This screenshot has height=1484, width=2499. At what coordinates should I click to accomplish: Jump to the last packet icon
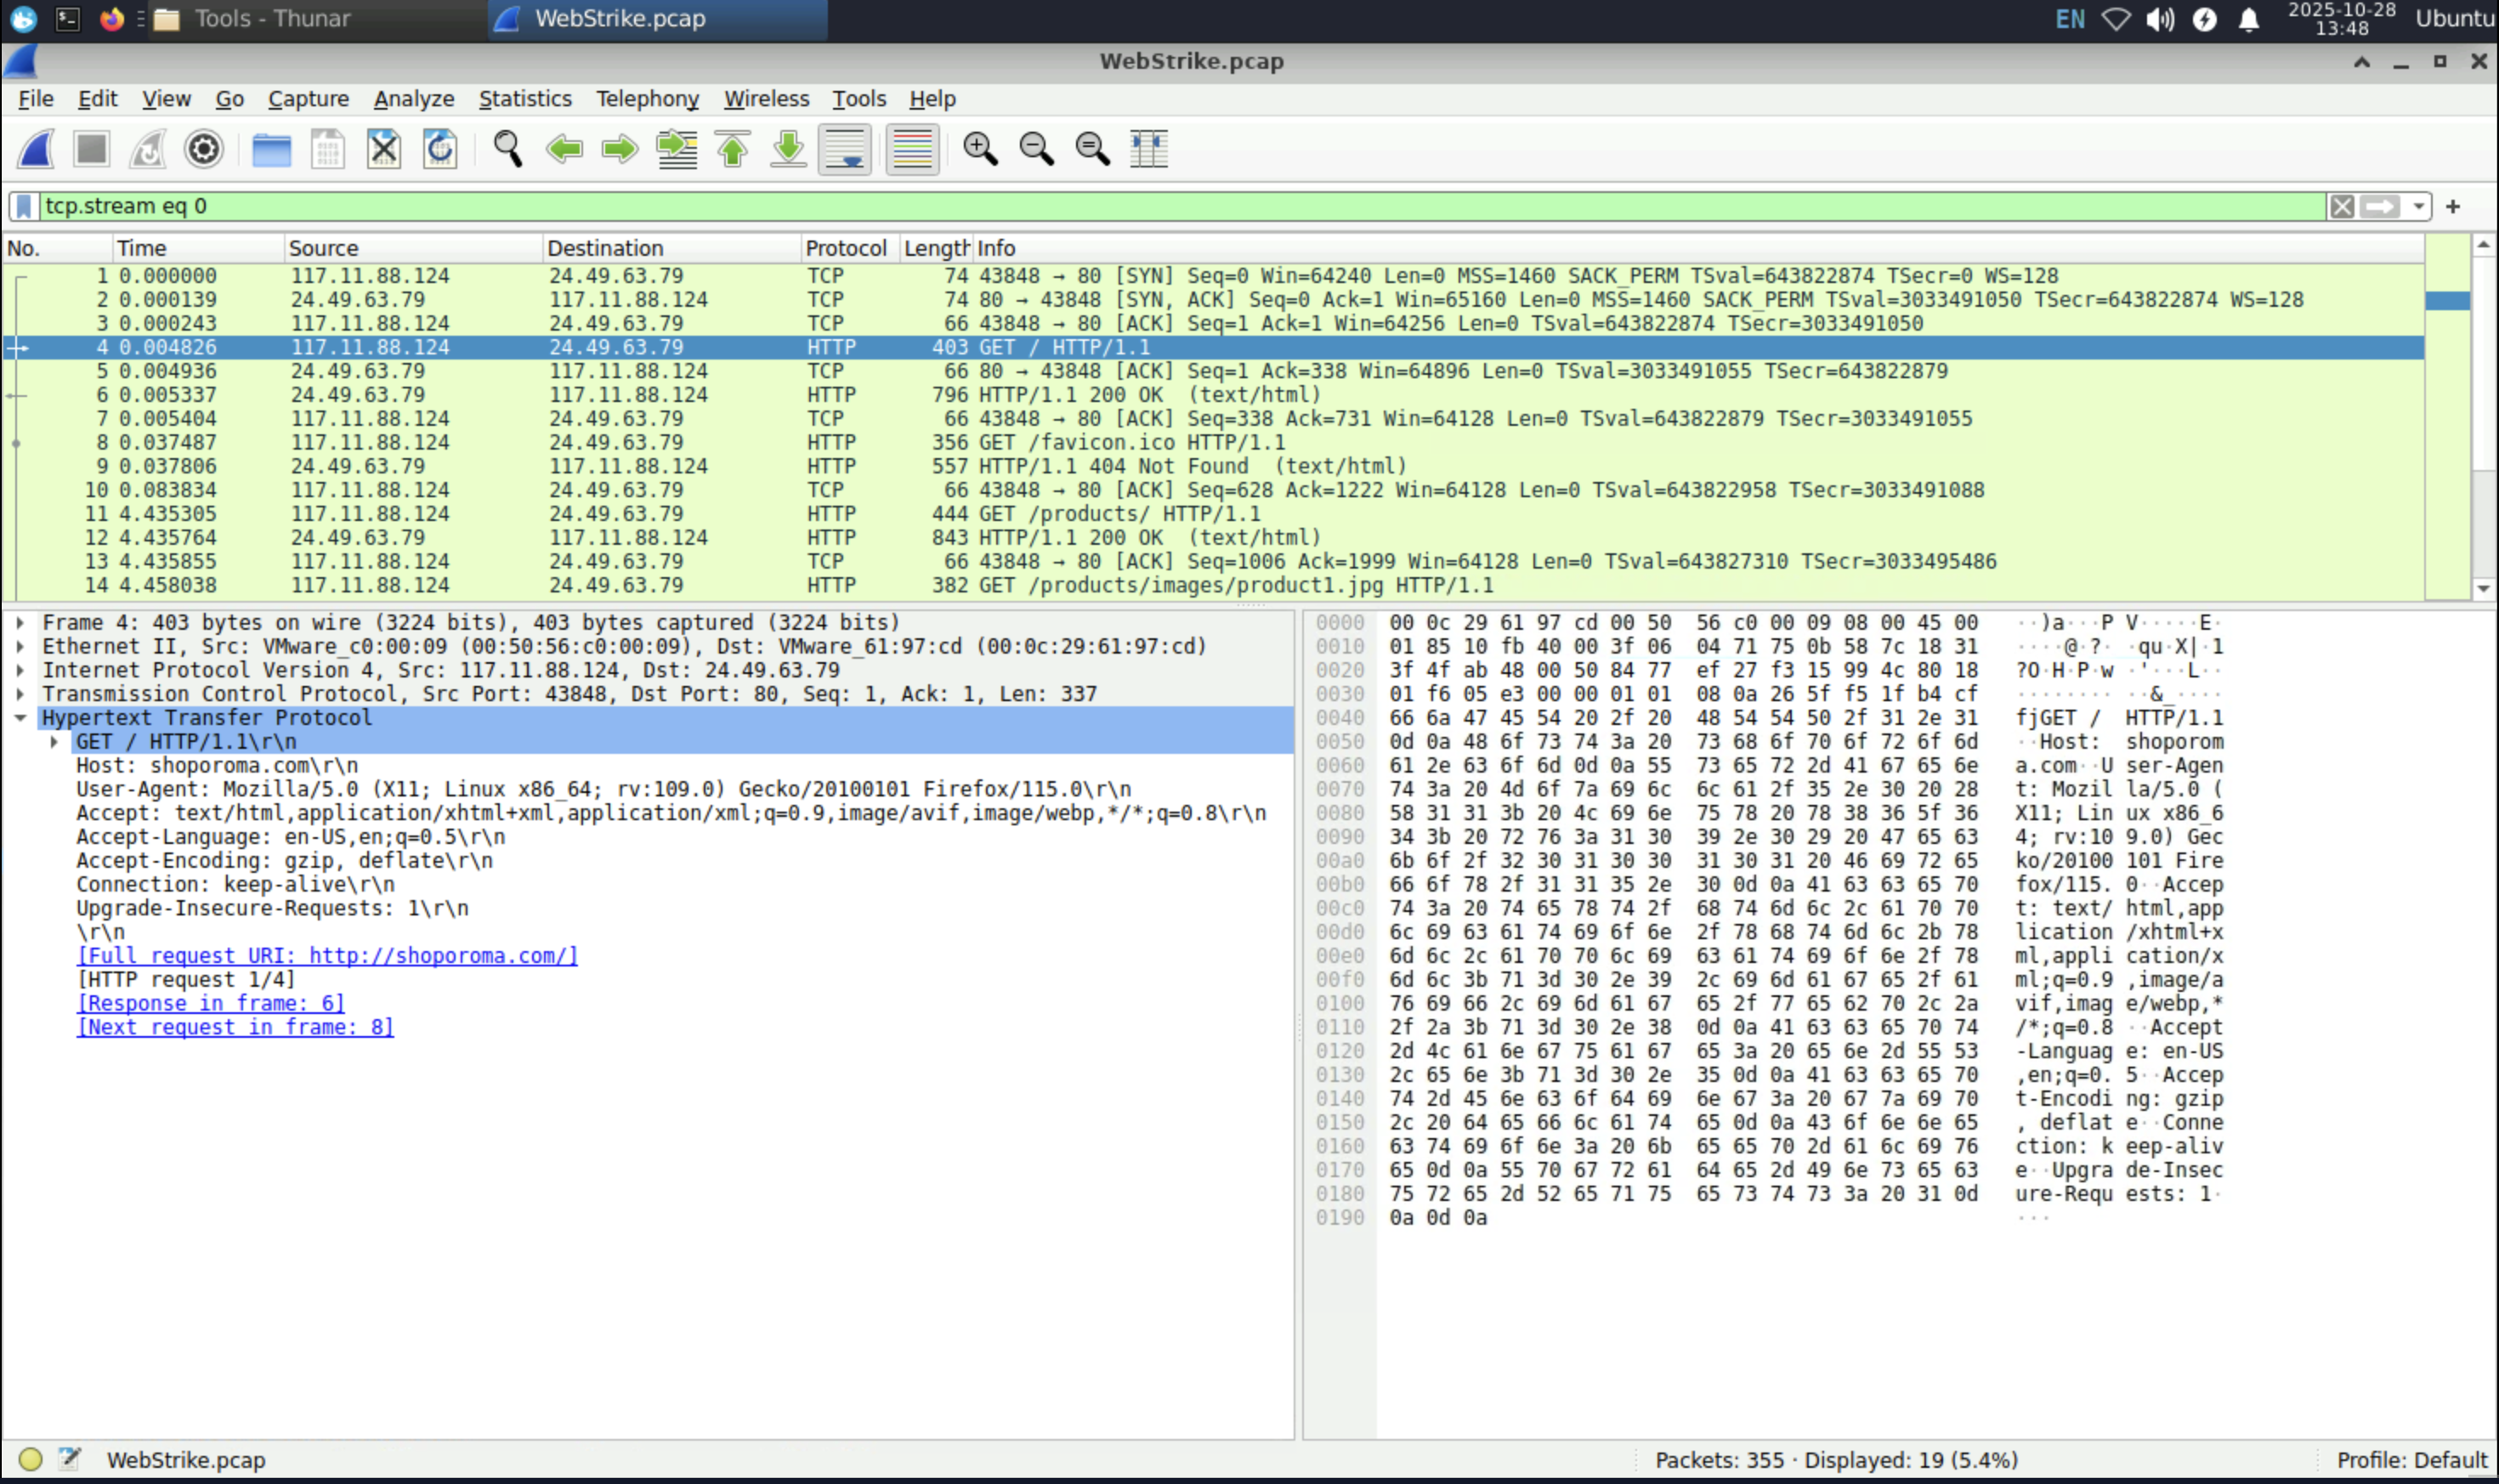coord(788,150)
